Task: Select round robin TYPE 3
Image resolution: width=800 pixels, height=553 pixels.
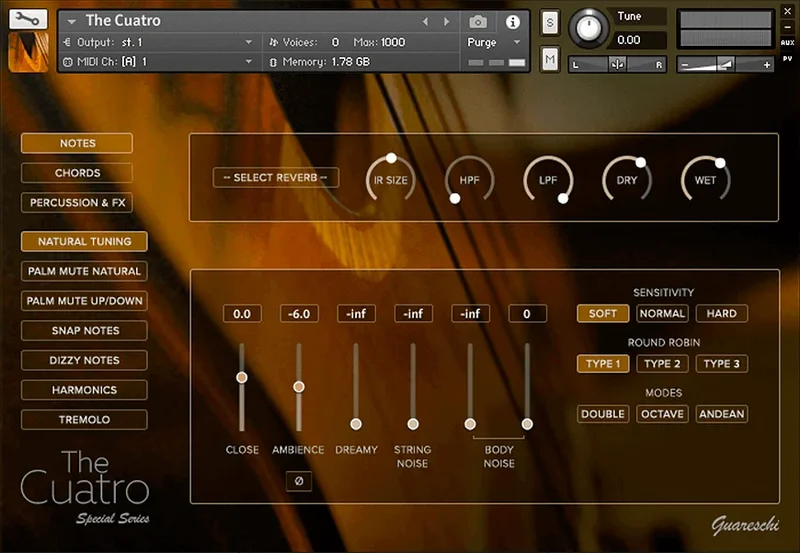Action: [x=721, y=364]
